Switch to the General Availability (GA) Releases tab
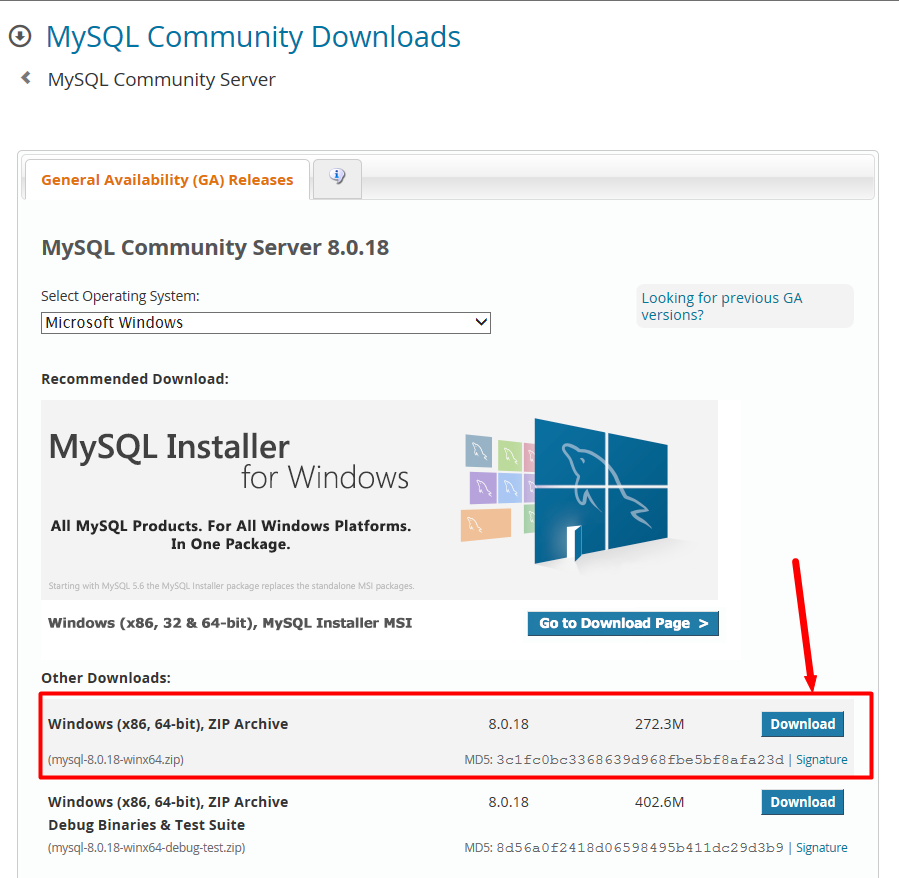Image resolution: width=899 pixels, height=878 pixels. pos(167,179)
